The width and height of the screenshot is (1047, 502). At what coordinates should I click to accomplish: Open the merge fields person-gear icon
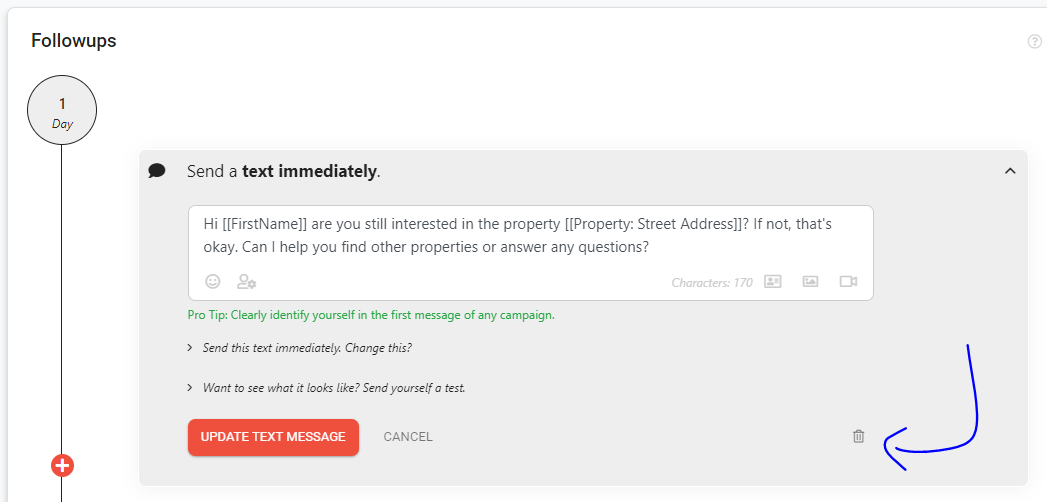click(x=246, y=282)
